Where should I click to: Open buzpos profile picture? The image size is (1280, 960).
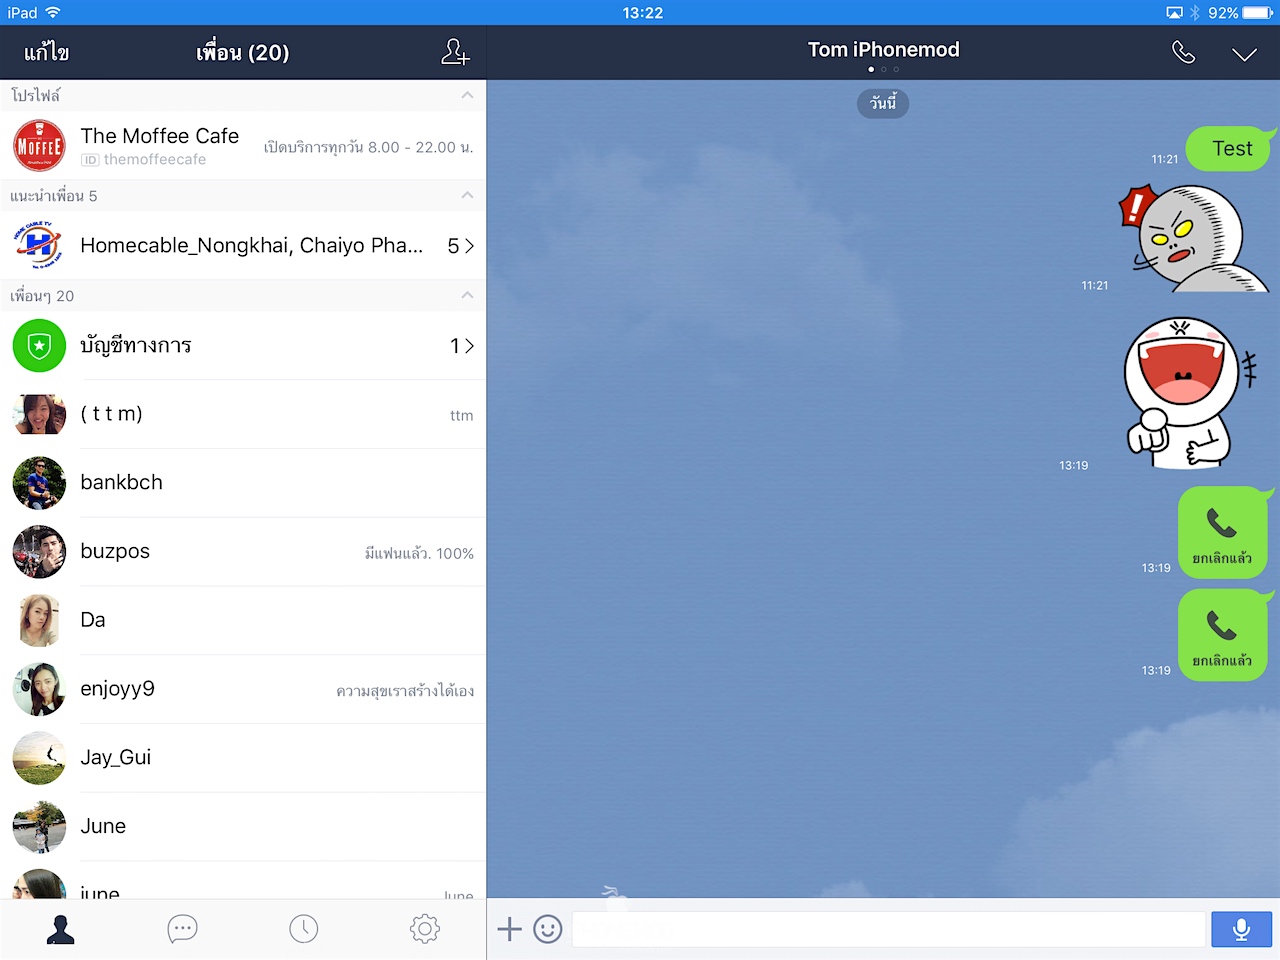pyautogui.click(x=39, y=552)
